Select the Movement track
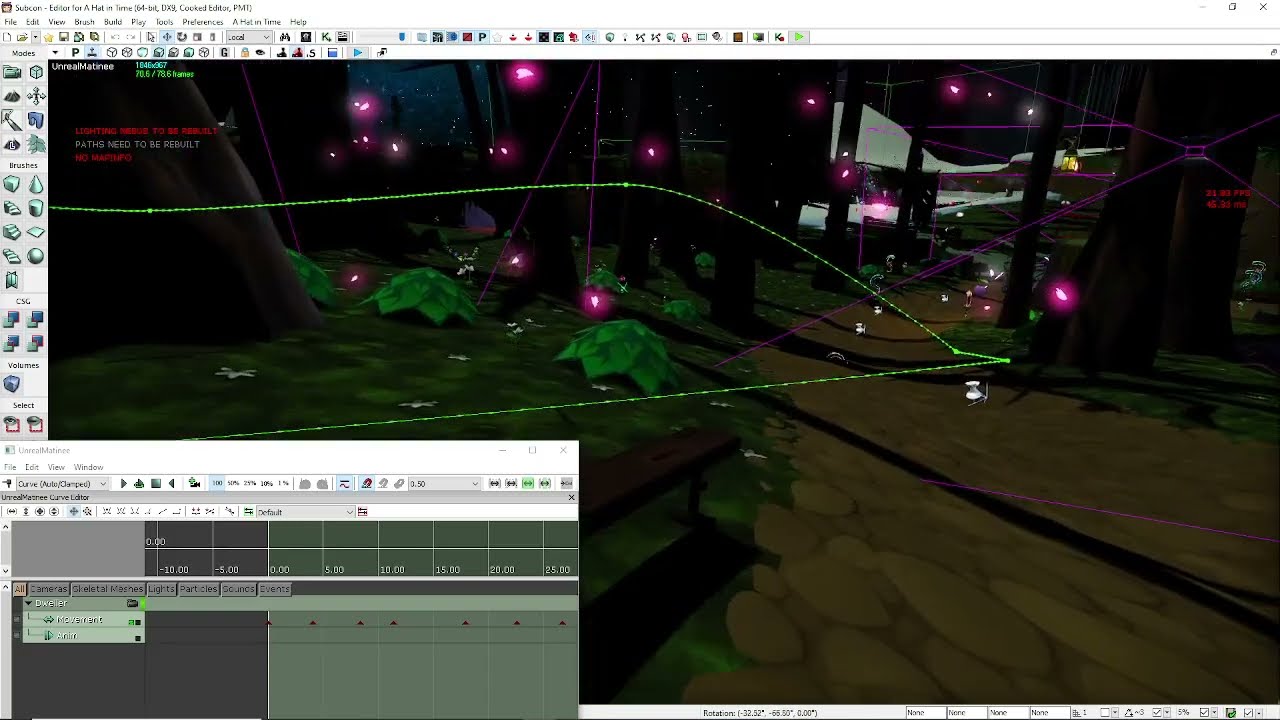This screenshot has width=1280, height=720. pos(84,620)
